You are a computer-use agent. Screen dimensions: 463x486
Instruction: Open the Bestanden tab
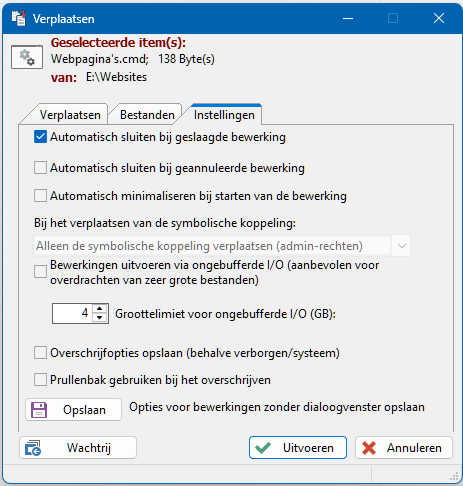point(147,115)
